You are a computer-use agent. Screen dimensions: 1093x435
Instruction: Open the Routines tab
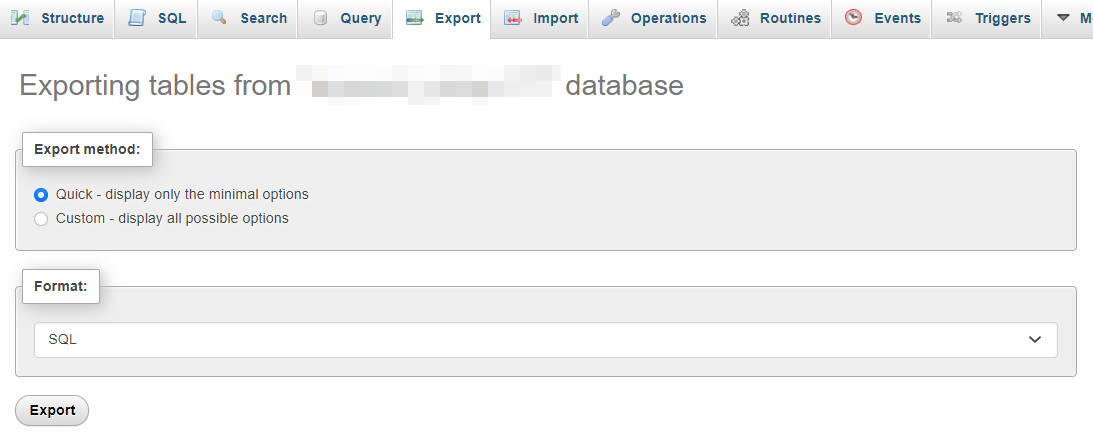click(774, 19)
